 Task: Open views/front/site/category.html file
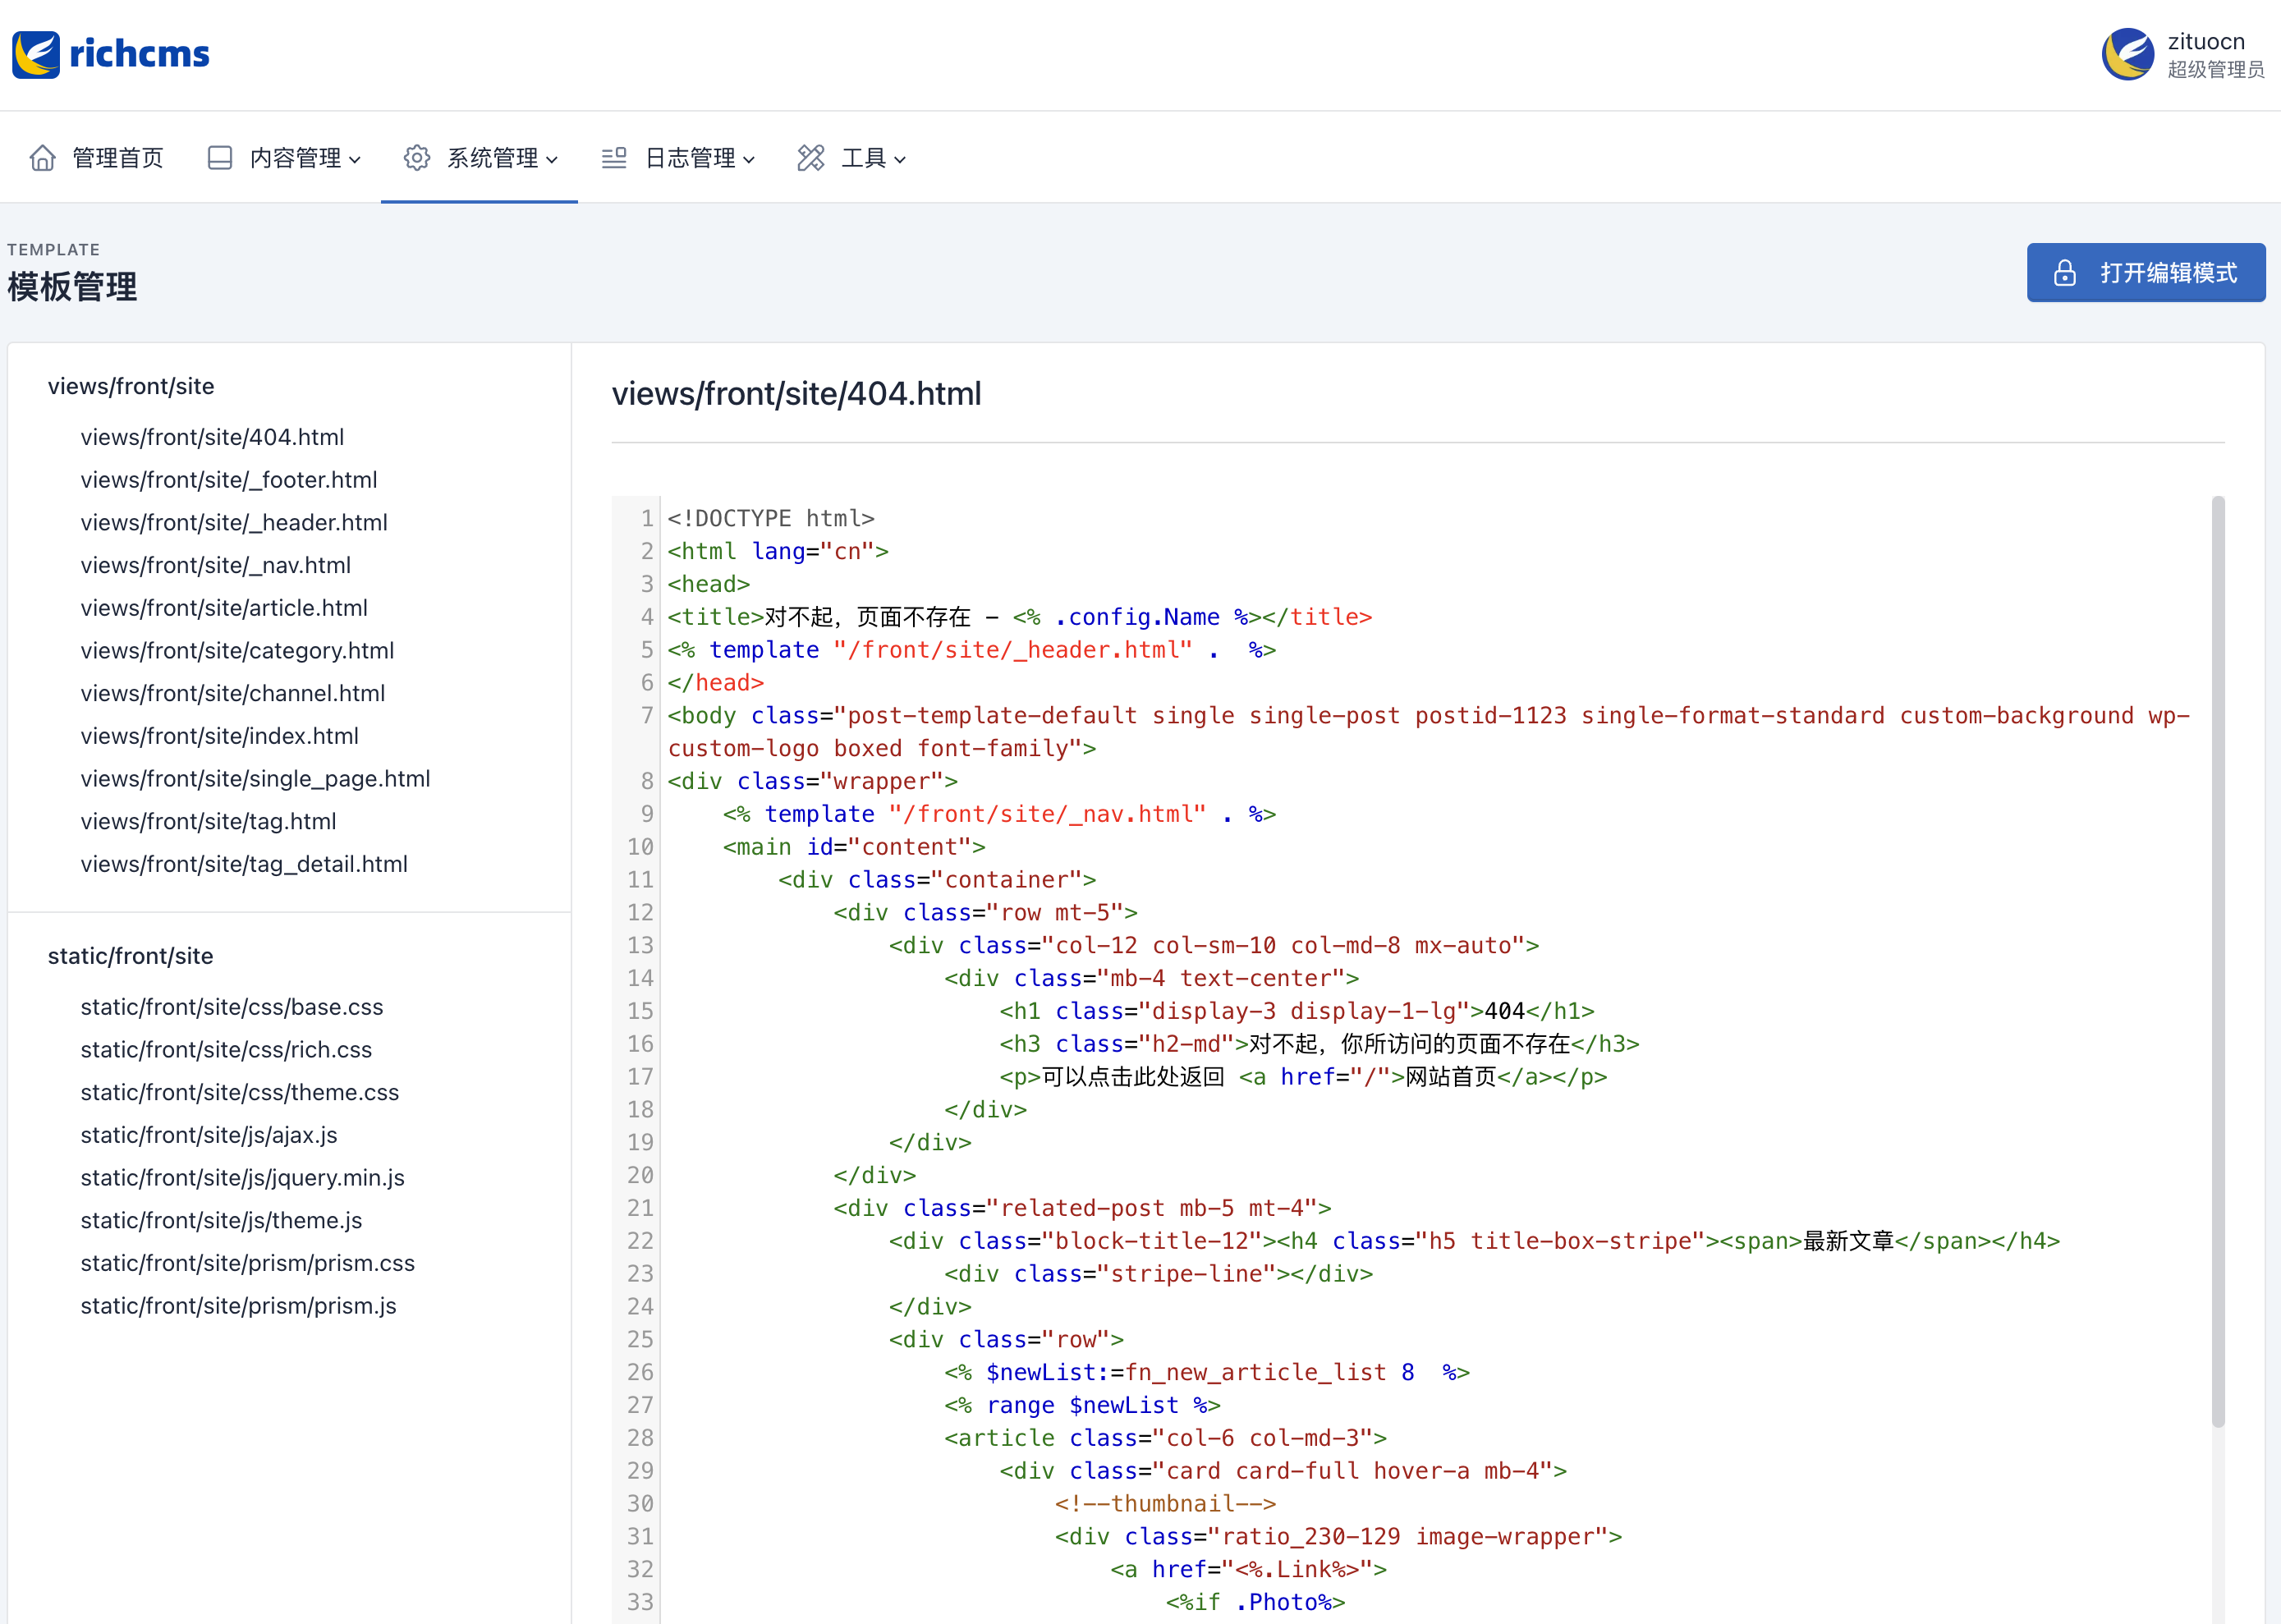coord(237,651)
